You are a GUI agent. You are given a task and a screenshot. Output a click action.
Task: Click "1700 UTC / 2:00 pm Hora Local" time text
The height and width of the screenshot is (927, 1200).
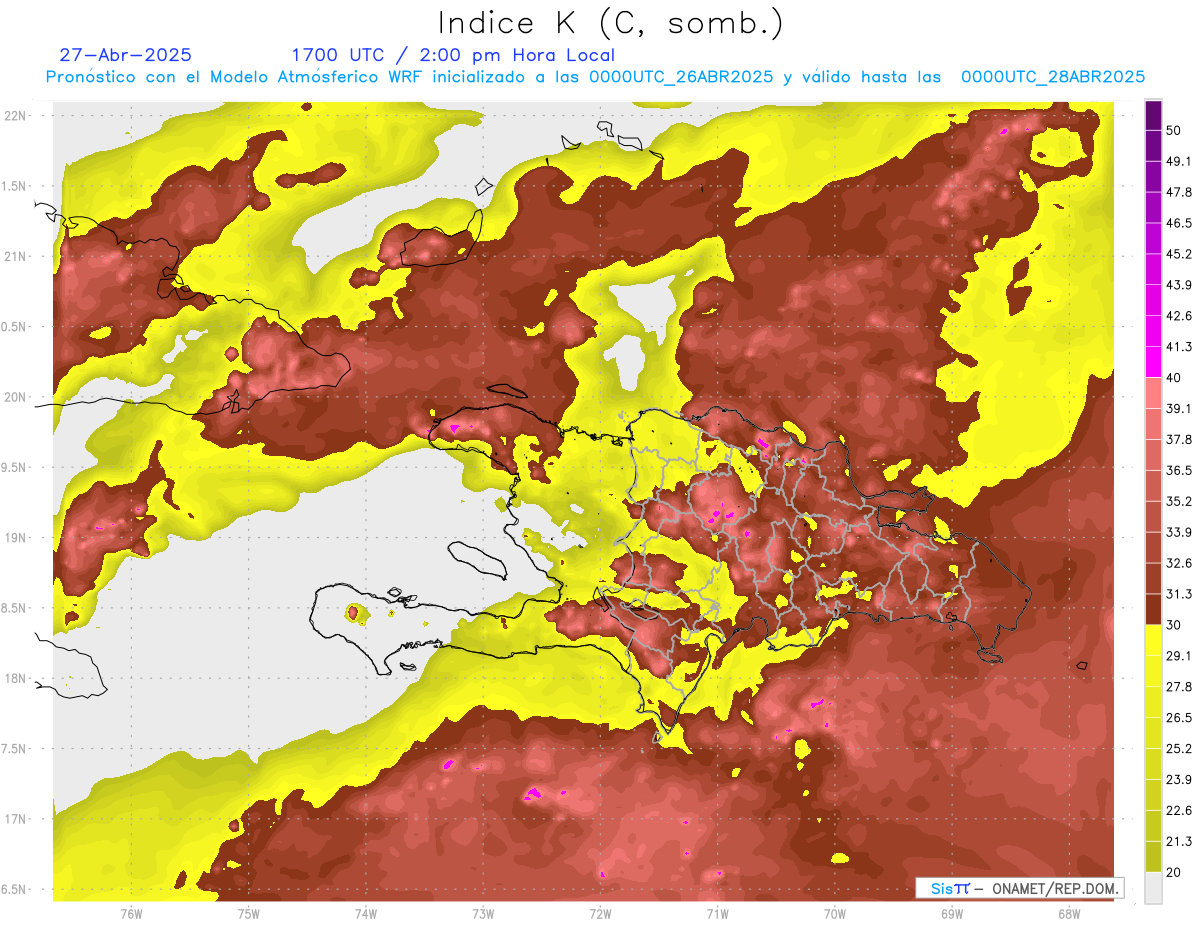pyautogui.click(x=453, y=55)
